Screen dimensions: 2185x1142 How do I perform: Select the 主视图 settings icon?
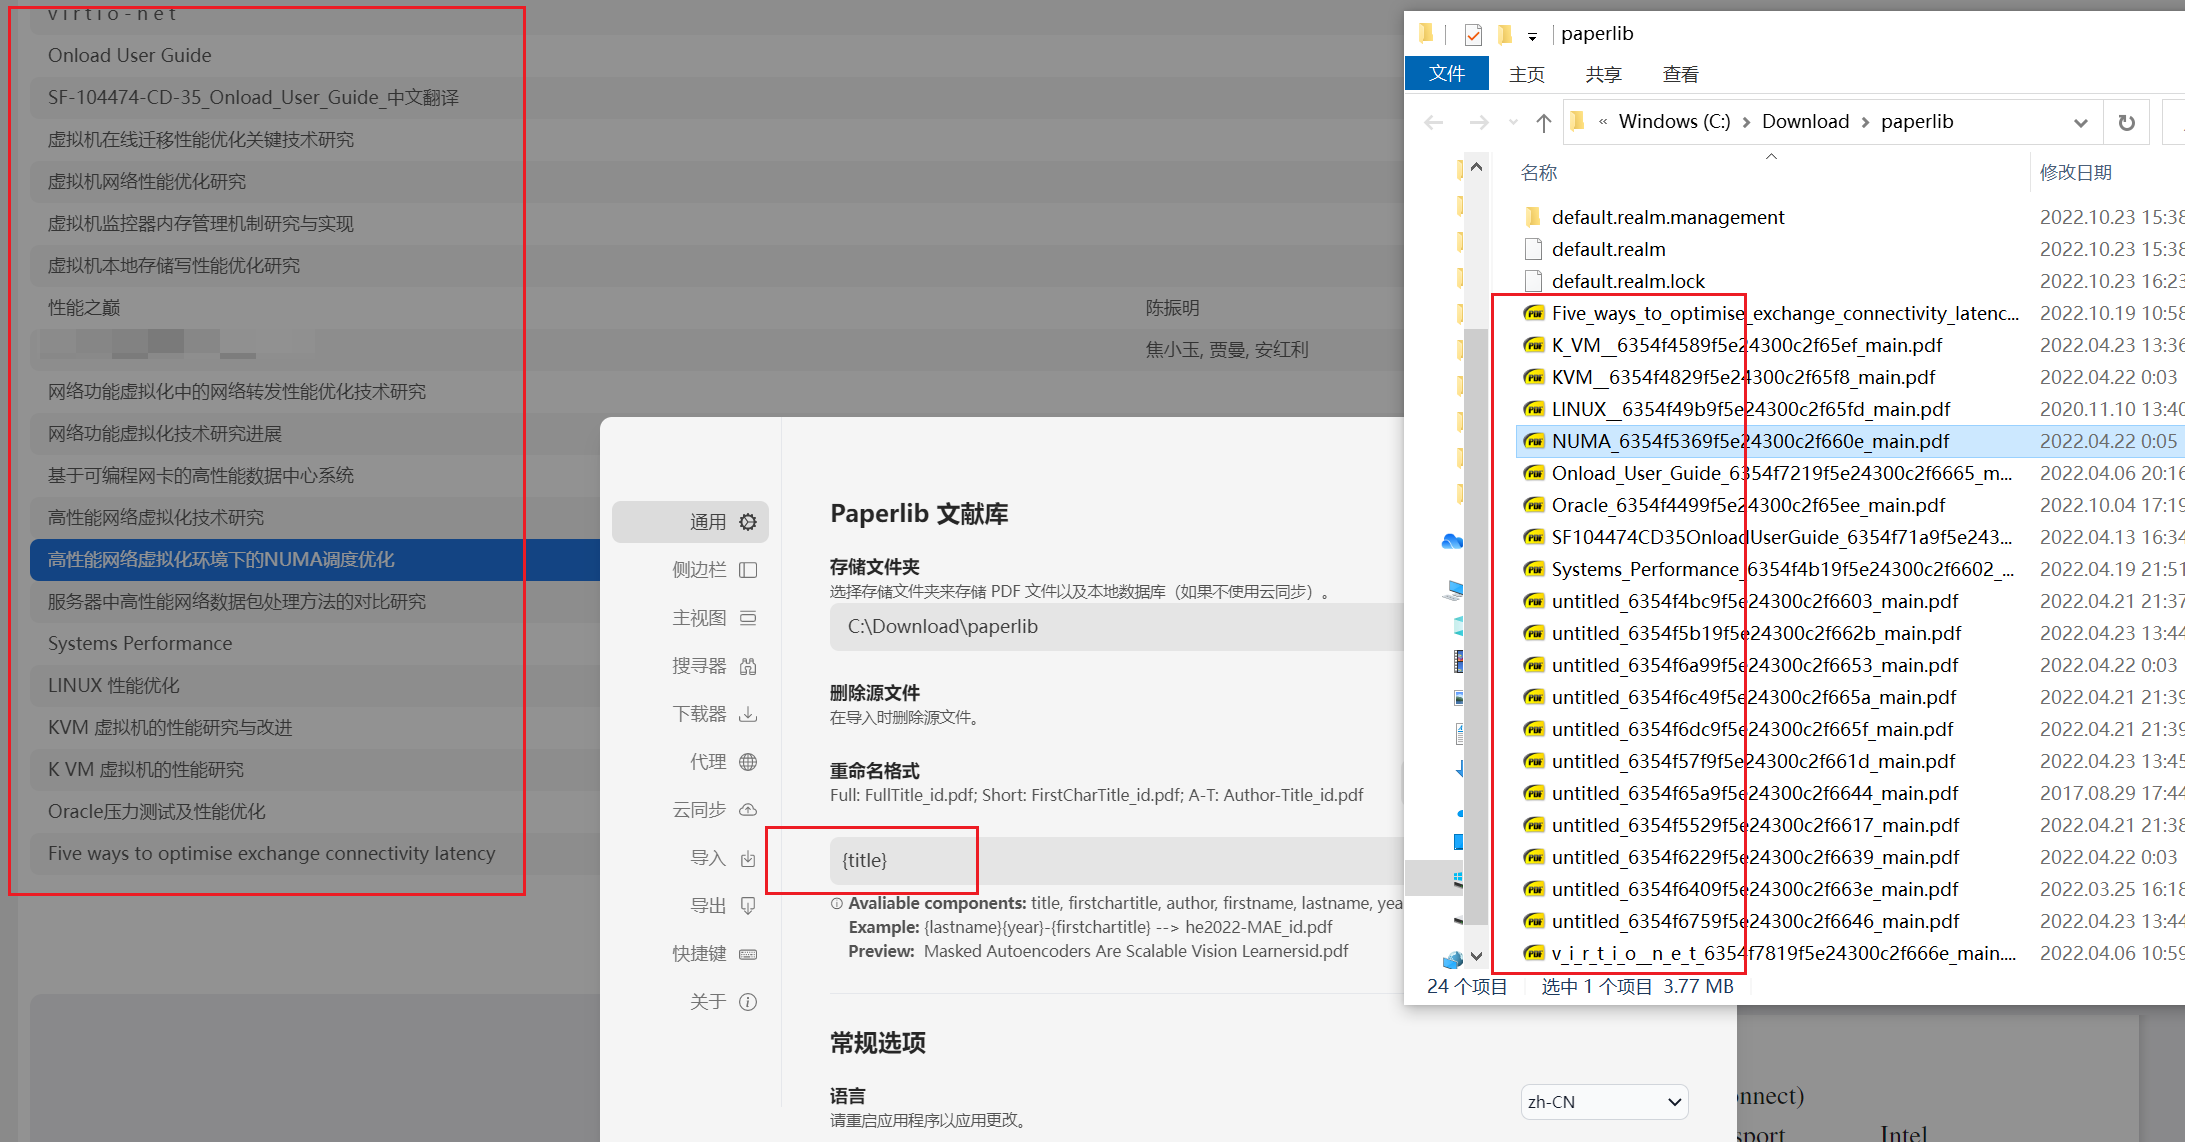748,617
